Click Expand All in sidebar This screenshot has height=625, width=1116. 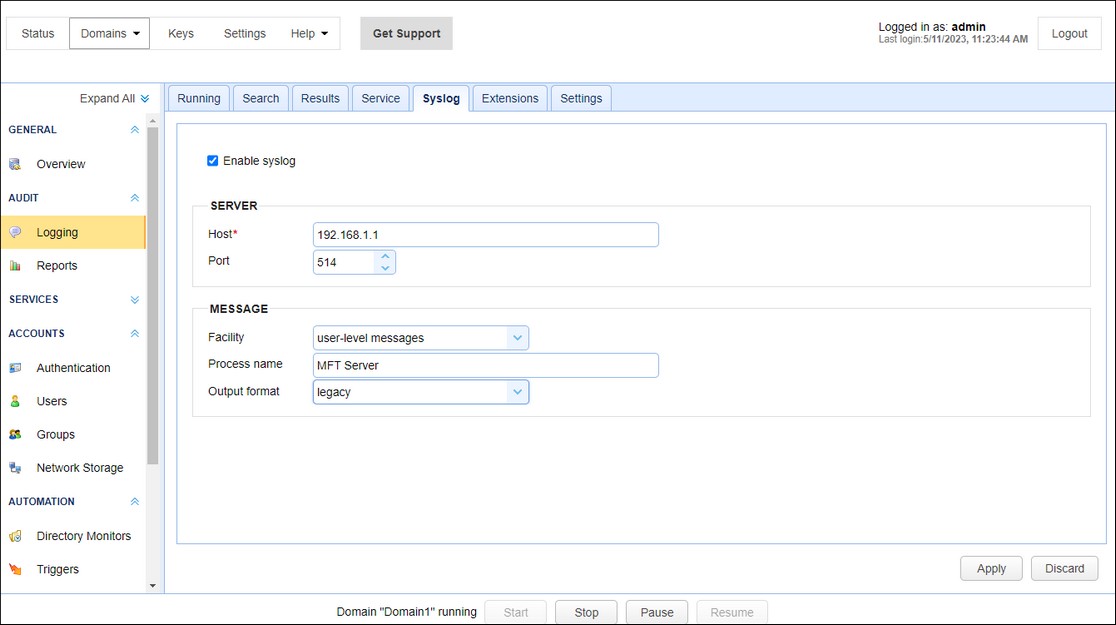click(115, 98)
